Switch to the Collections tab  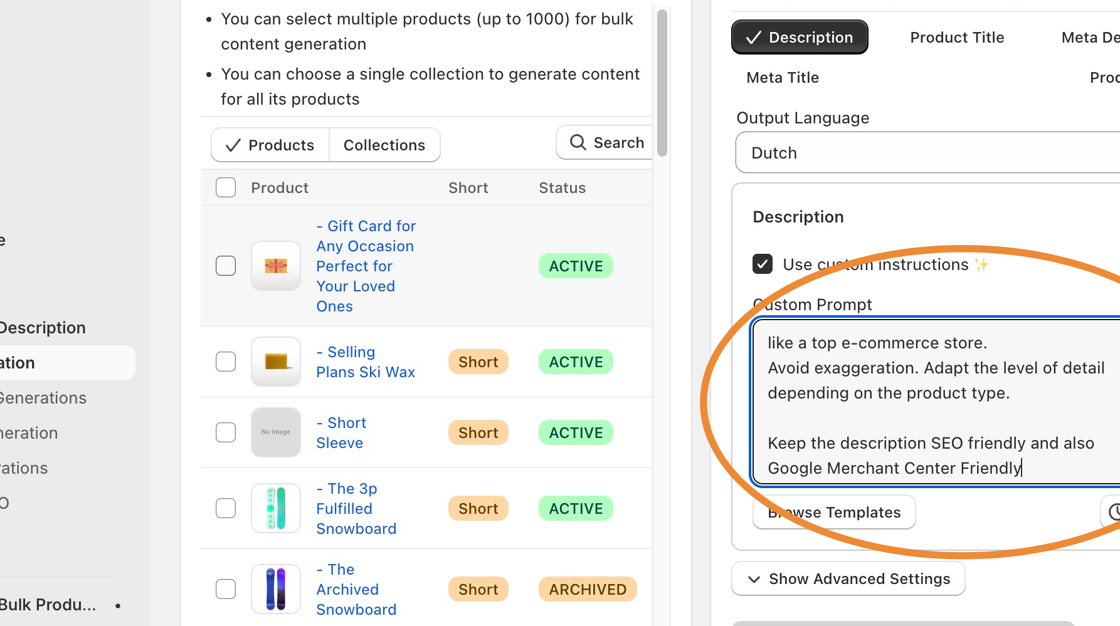384,145
